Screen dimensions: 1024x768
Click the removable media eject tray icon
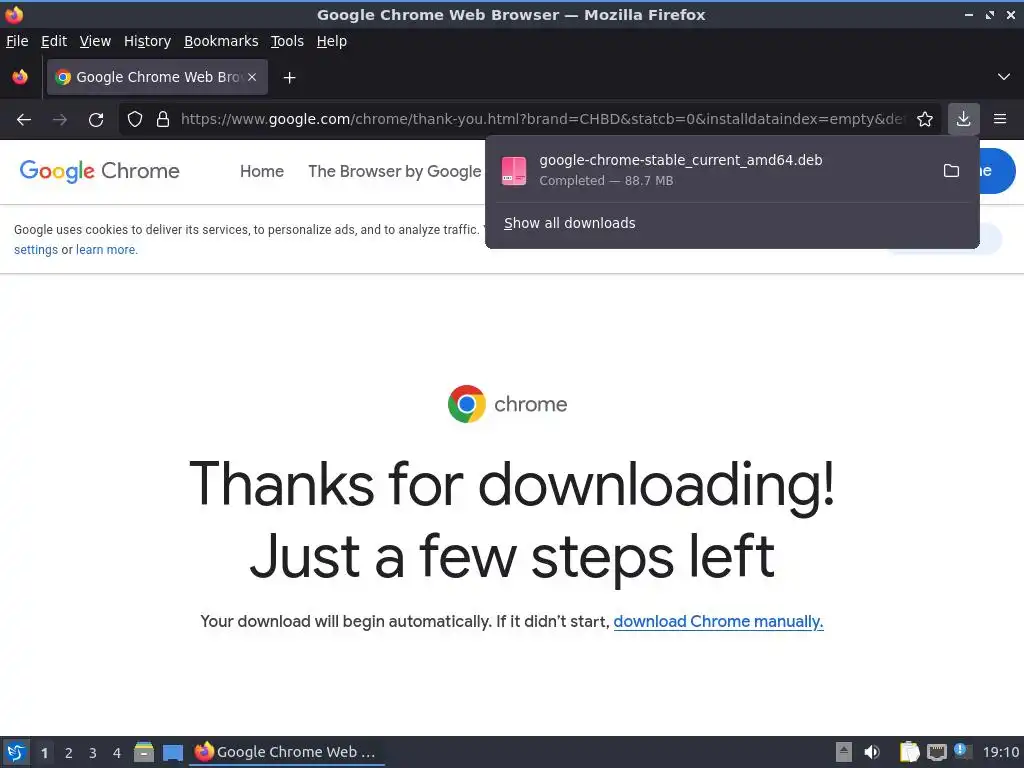point(844,752)
